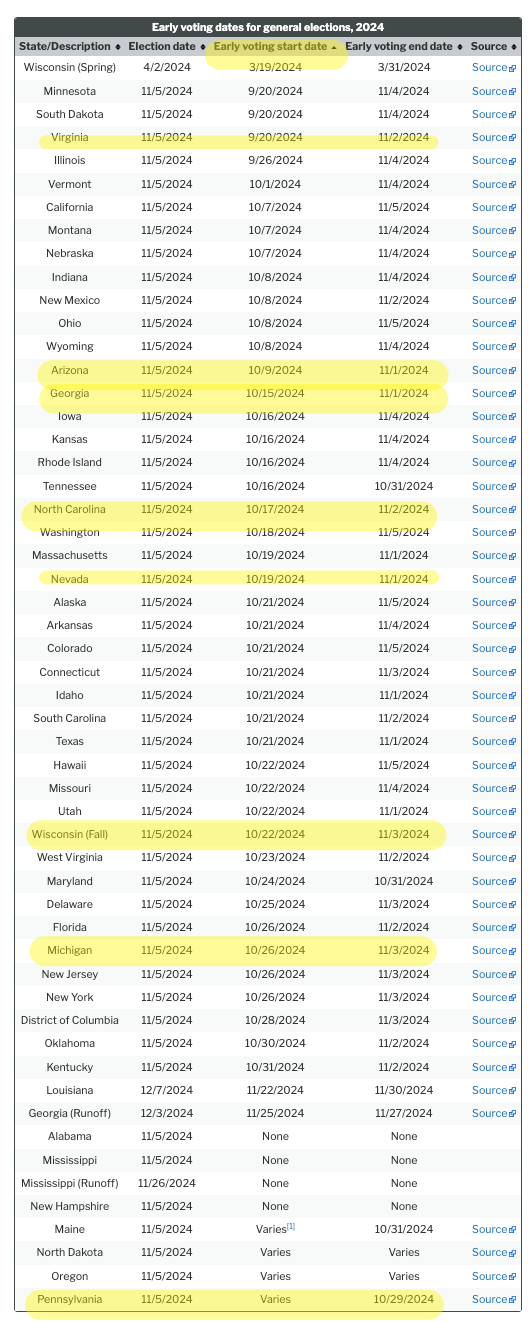Open Source link for Pennsylvania row

pyautogui.click(x=493, y=1299)
